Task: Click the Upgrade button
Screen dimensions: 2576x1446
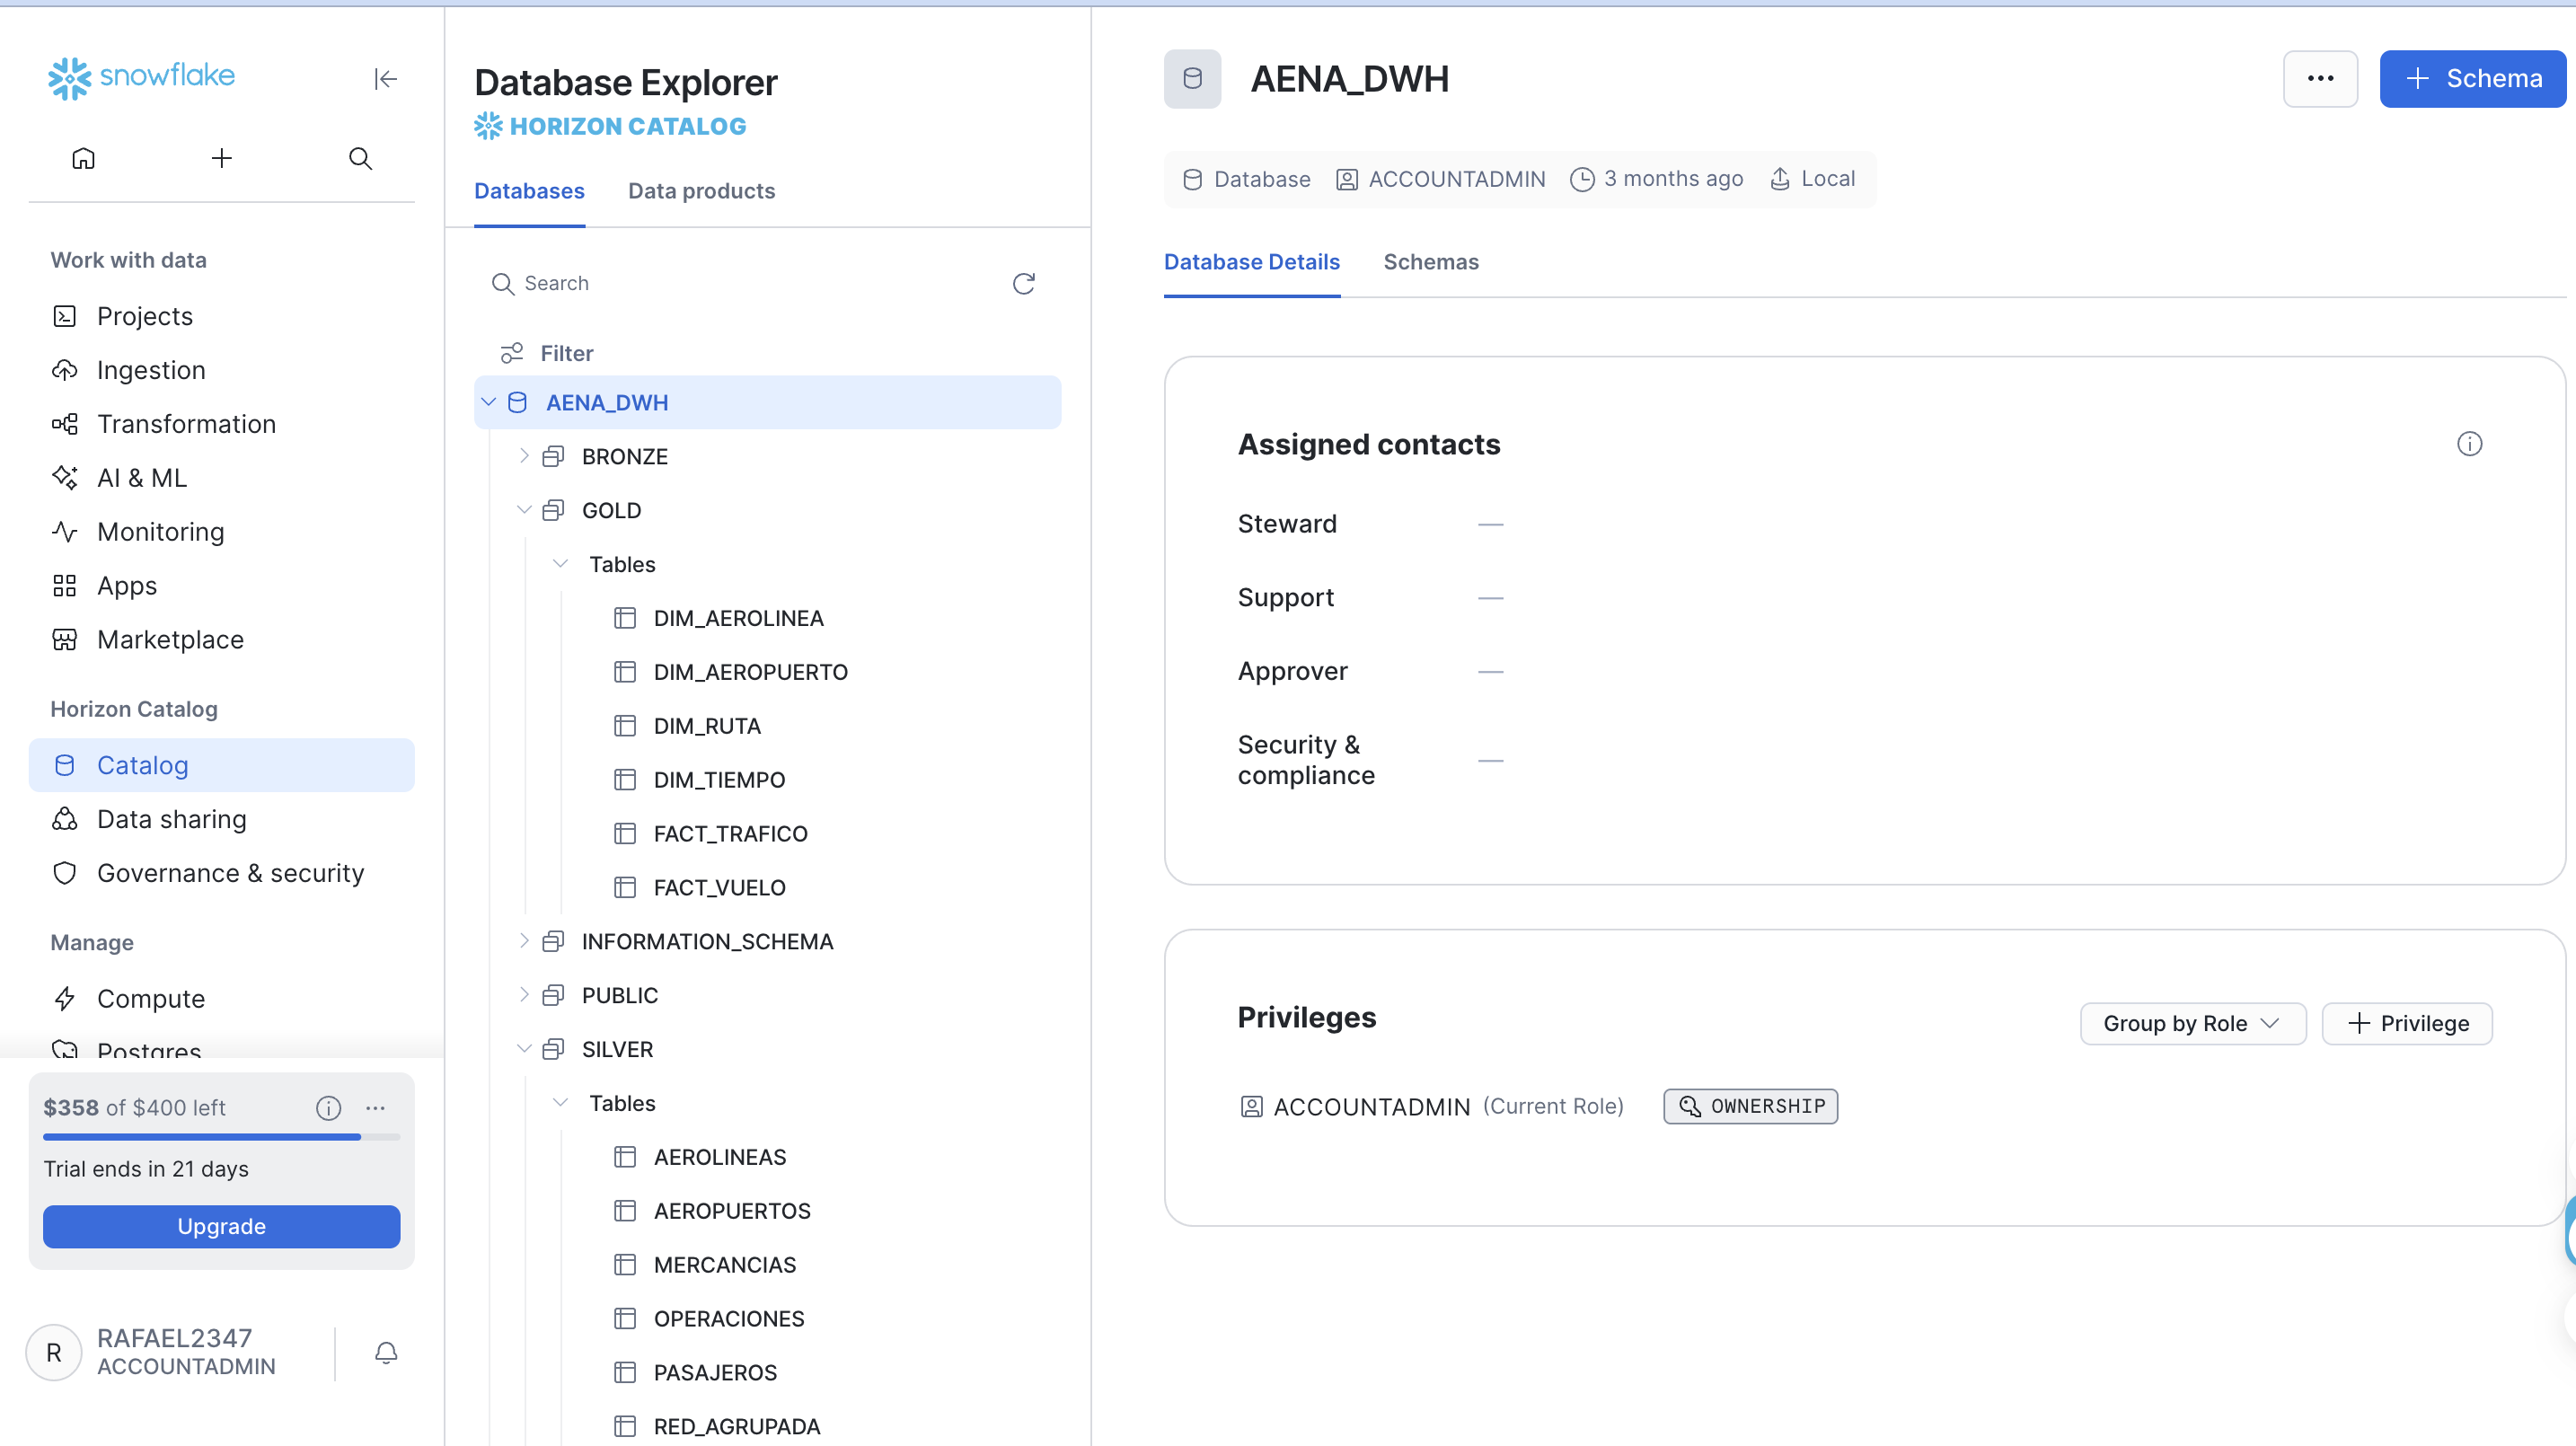Action: (x=222, y=1227)
